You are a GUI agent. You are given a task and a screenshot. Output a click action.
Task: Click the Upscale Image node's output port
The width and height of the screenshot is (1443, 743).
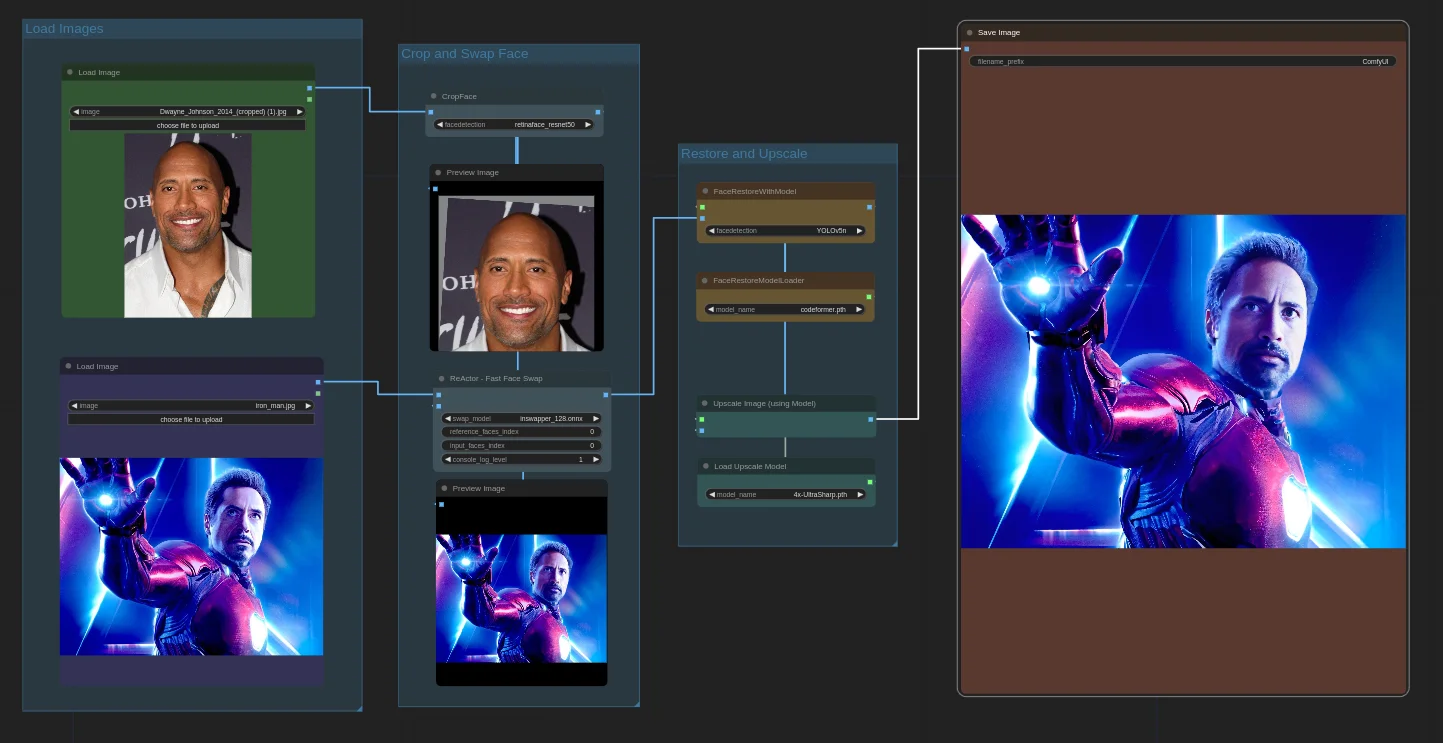tap(871, 419)
